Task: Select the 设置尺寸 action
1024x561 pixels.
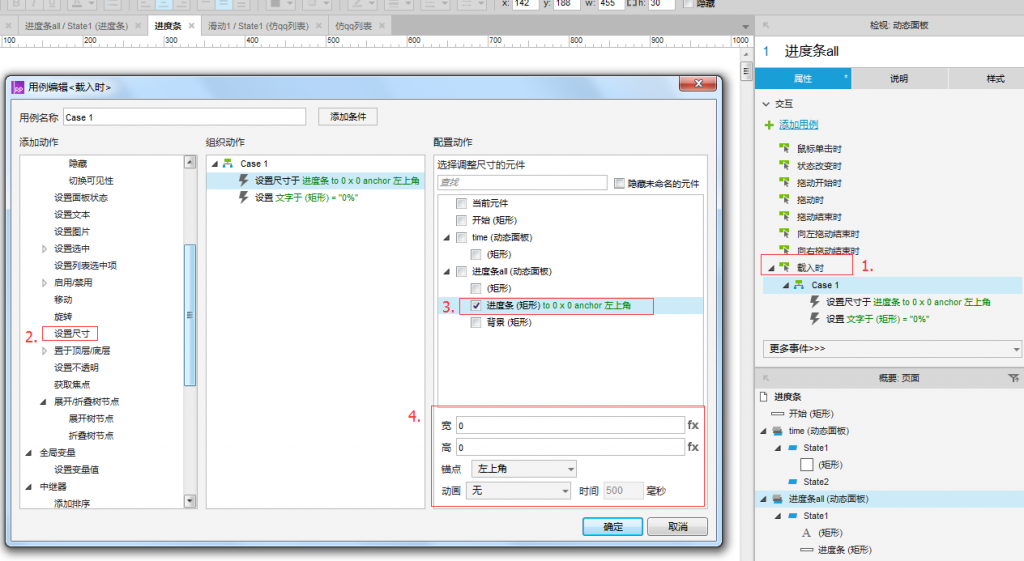Action: [x=72, y=334]
